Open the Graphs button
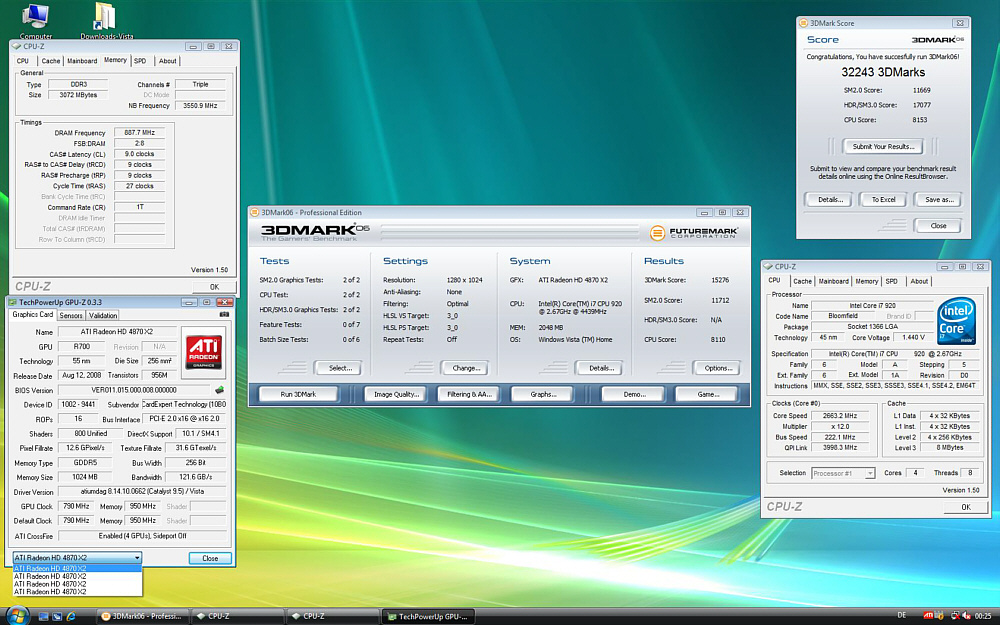This screenshot has width=1000, height=625. coord(543,394)
